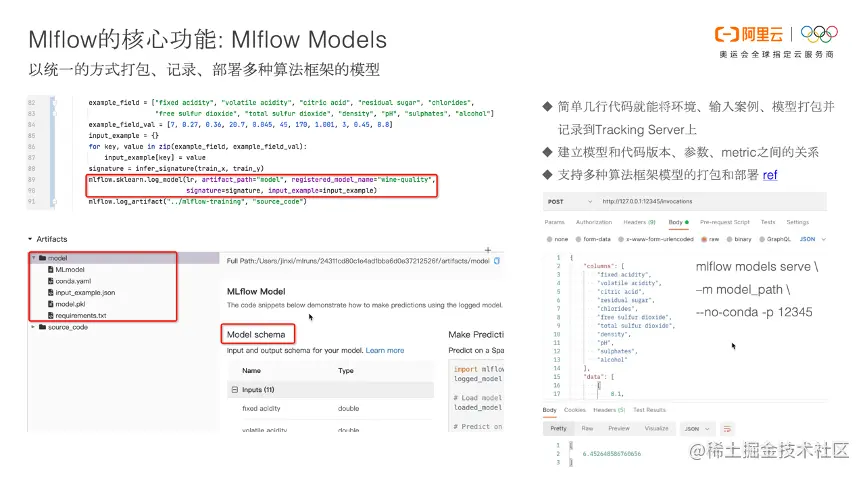Select the Pretty response view
The image size is (866, 477).
click(x=558, y=428)
